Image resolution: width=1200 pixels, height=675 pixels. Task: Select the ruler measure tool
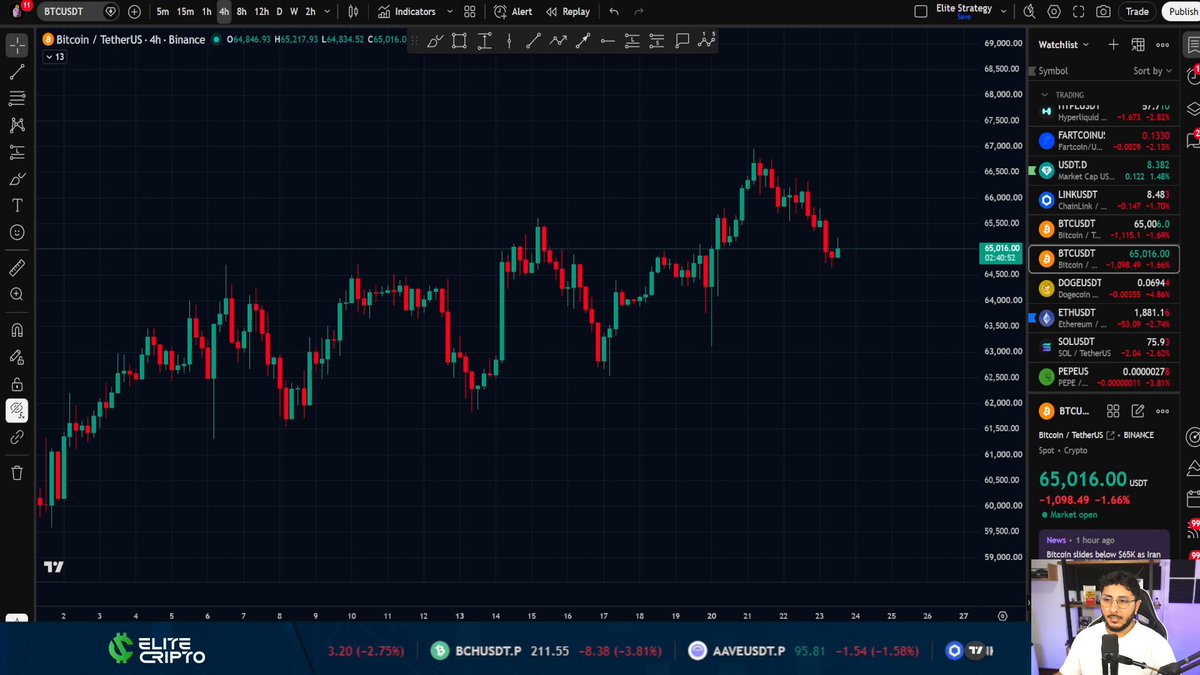click(x=17, y=268)
